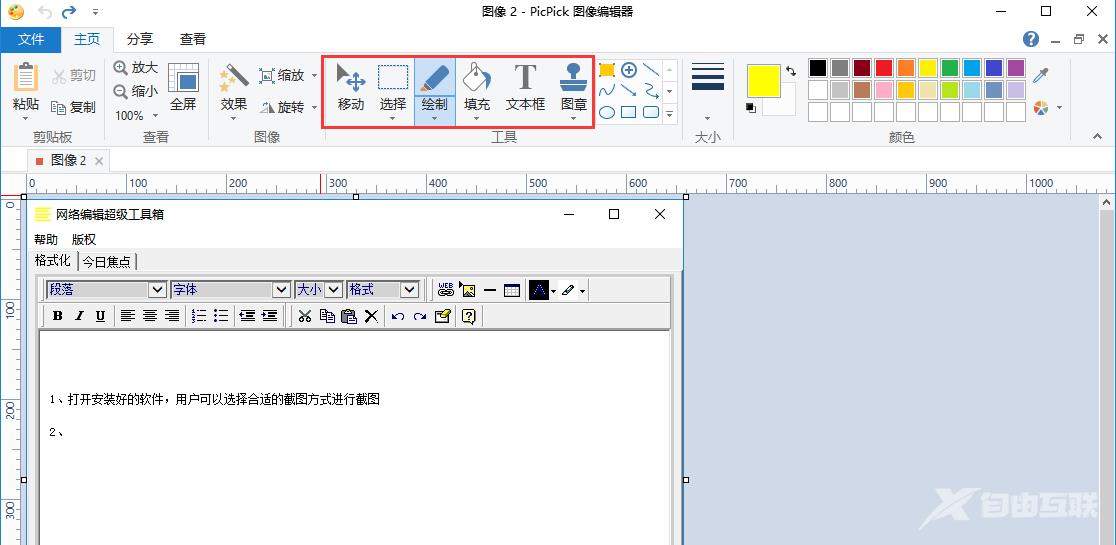Choose the curve line shape
Image resolution: width=1116 pixels, height=545 pixels.
coord(606,90)
